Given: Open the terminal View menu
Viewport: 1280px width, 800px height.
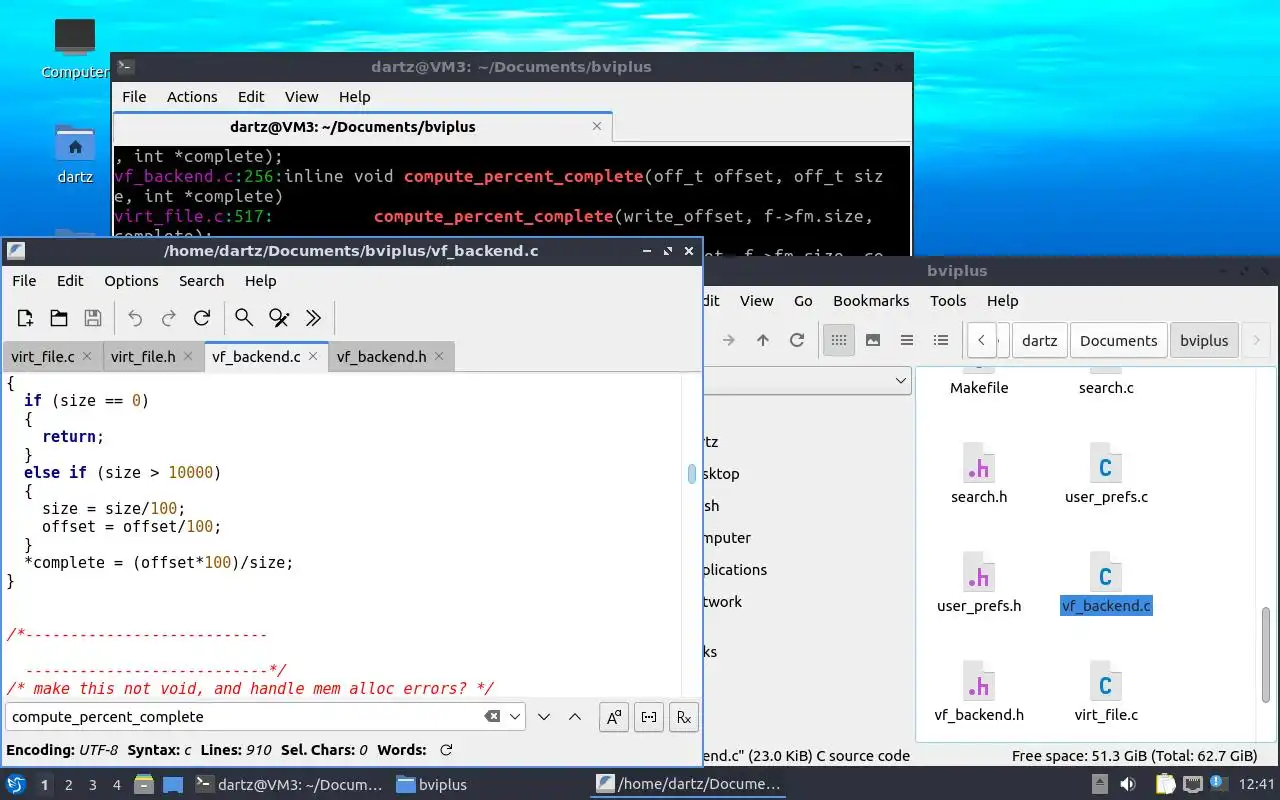Looking at the screenshot, I should pyautogui.click(x=301, y=97).
